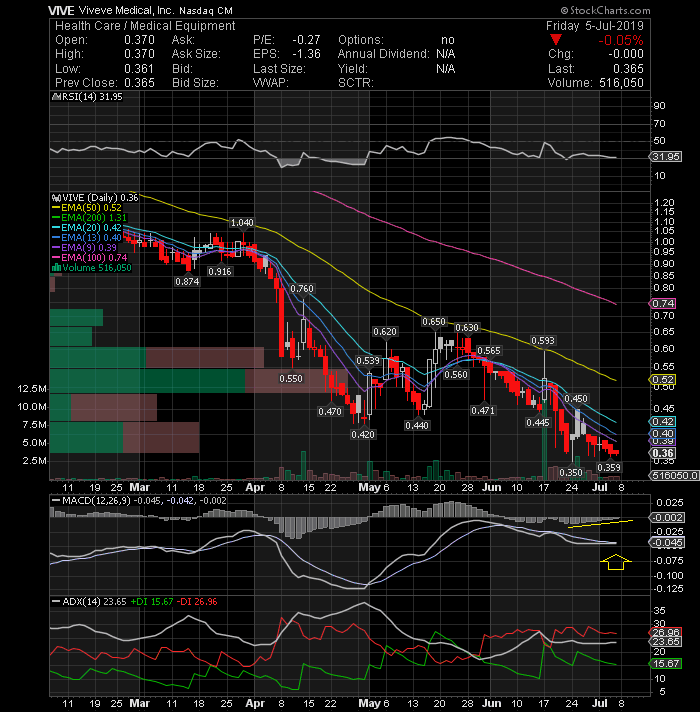
Task: Click the -0.045 MACD axis tag
Action: [667, 543]
